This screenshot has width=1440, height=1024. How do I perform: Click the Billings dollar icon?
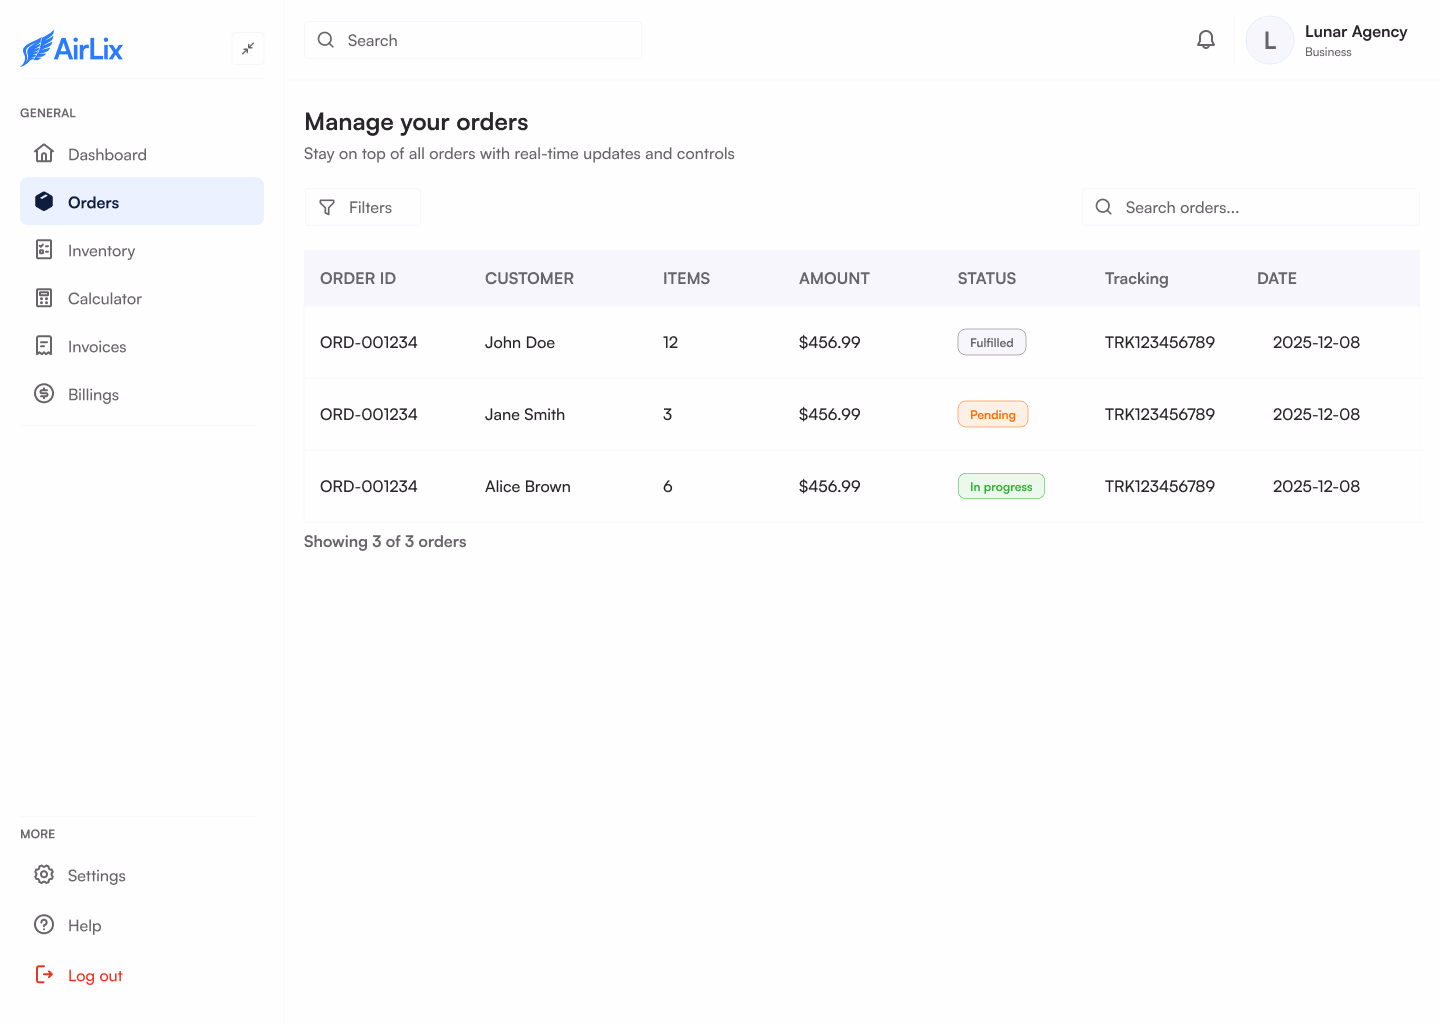[x=44, y=393]
